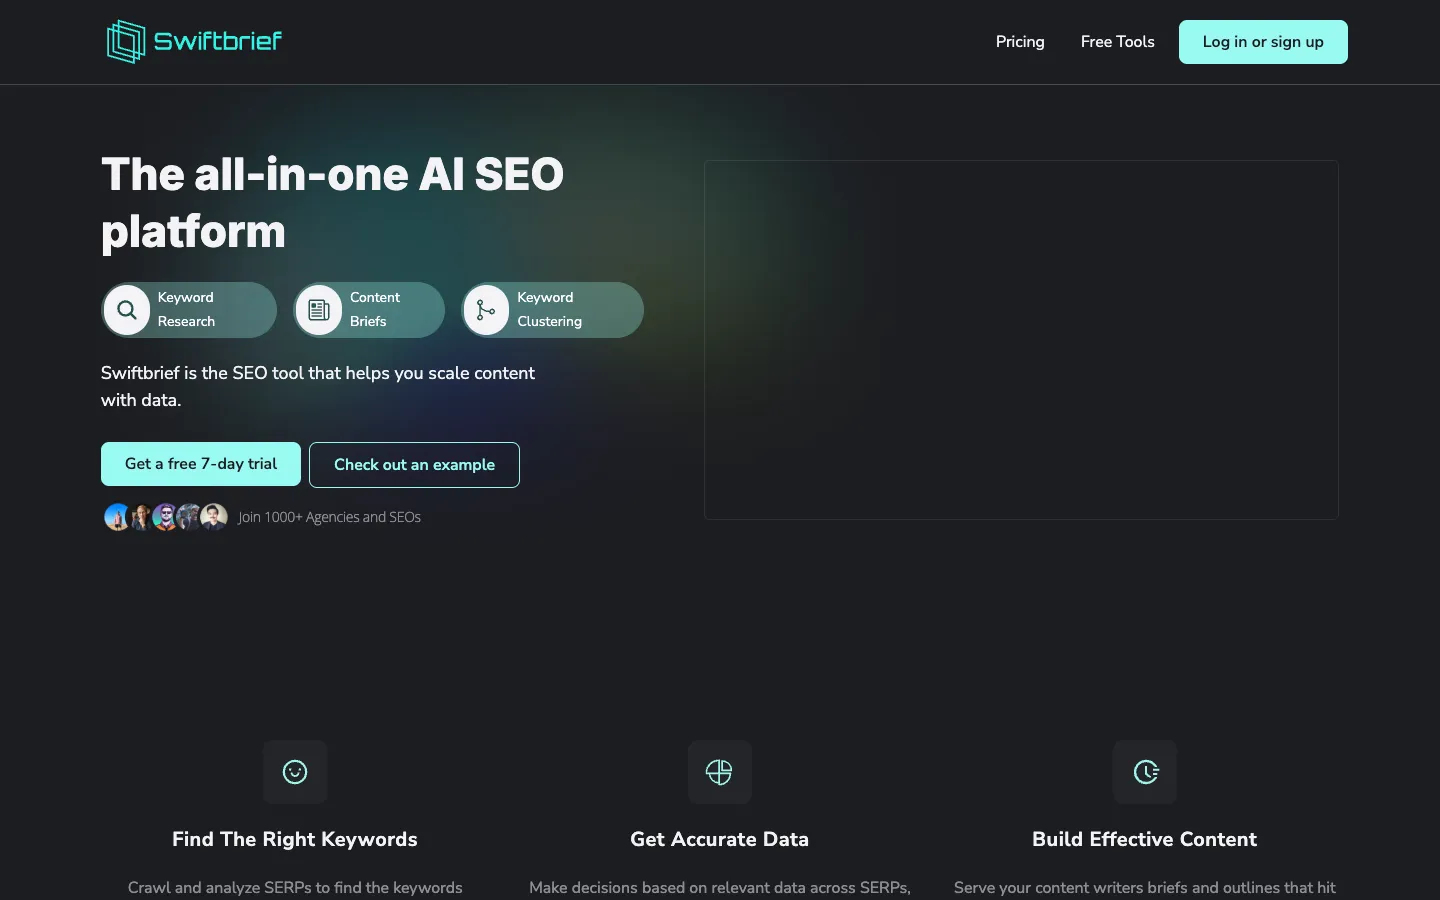Click Log in or sign up button
This screenshot has width=1440, height=900.
[1263, 42]
